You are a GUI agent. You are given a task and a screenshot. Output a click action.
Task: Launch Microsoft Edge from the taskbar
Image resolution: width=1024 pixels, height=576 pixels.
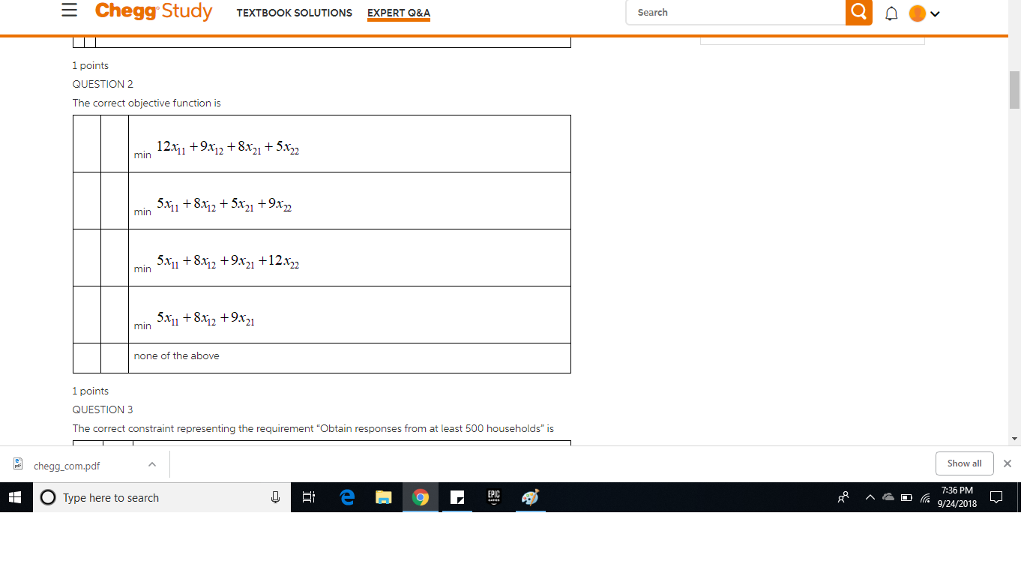(347, 497)
